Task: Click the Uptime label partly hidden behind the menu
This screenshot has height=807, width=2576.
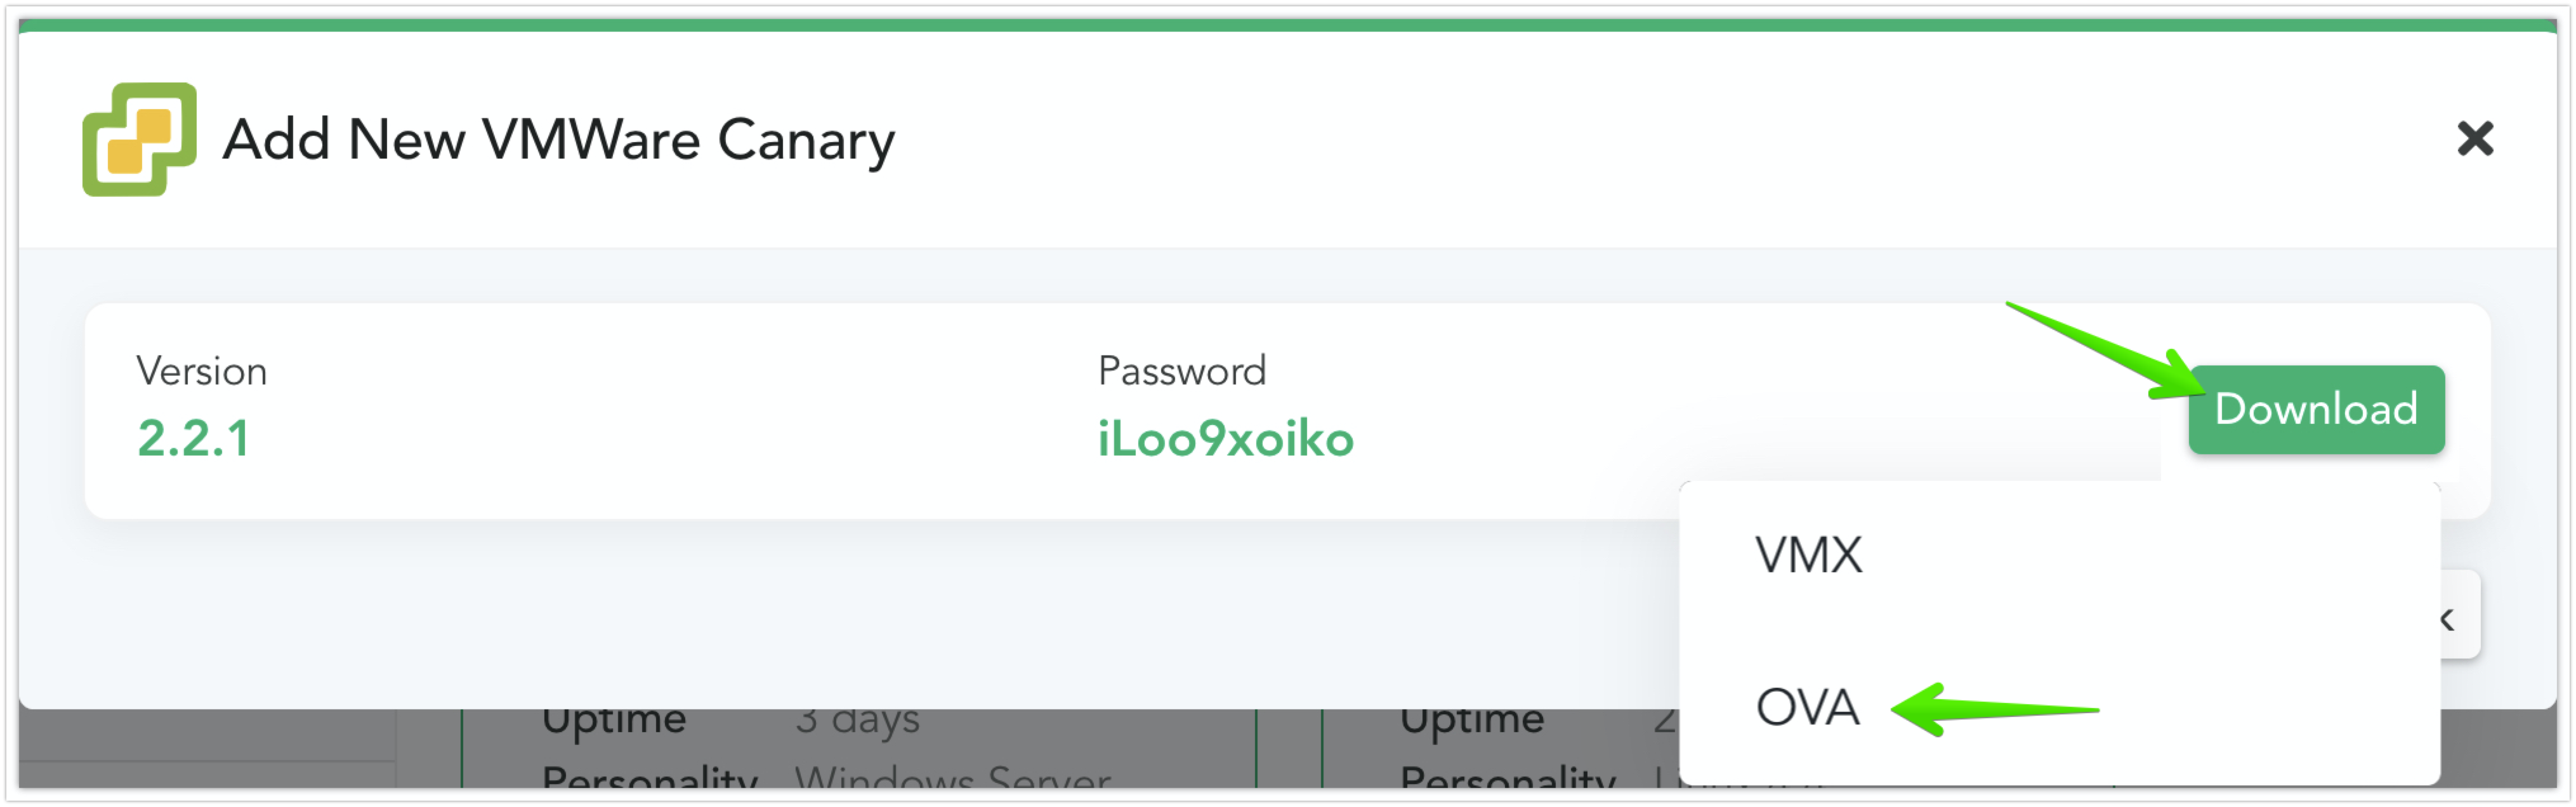Action: (1472, 721)
